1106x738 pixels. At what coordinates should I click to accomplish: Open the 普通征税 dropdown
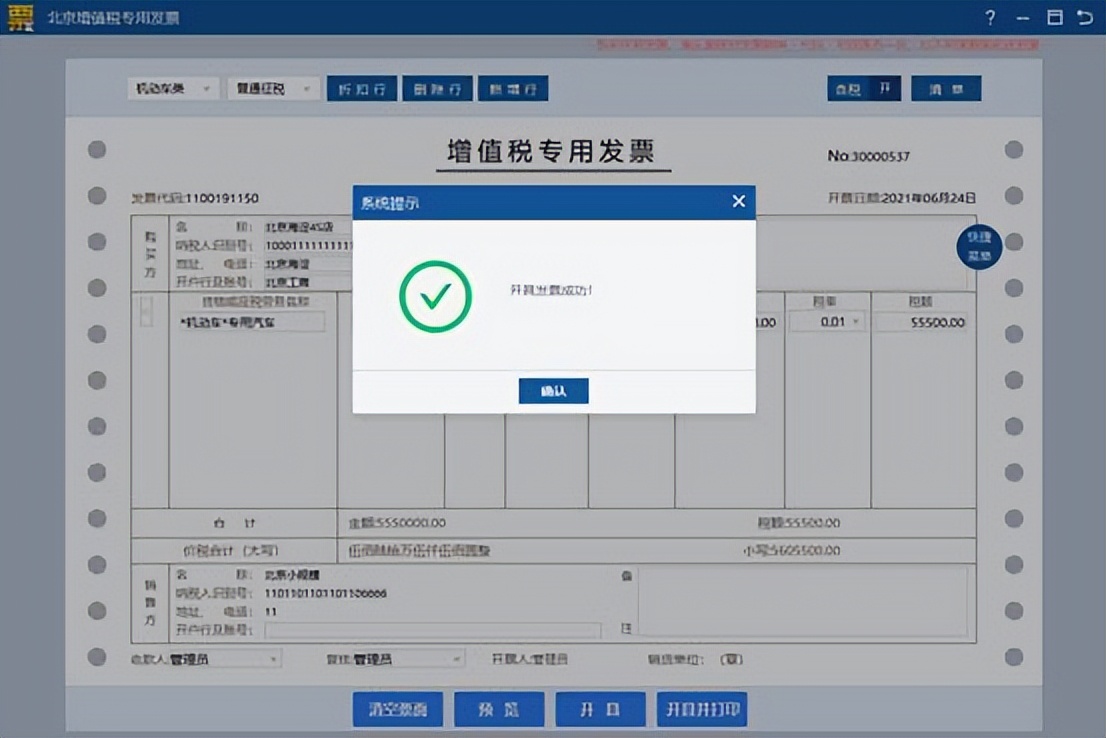coord(272,88)
